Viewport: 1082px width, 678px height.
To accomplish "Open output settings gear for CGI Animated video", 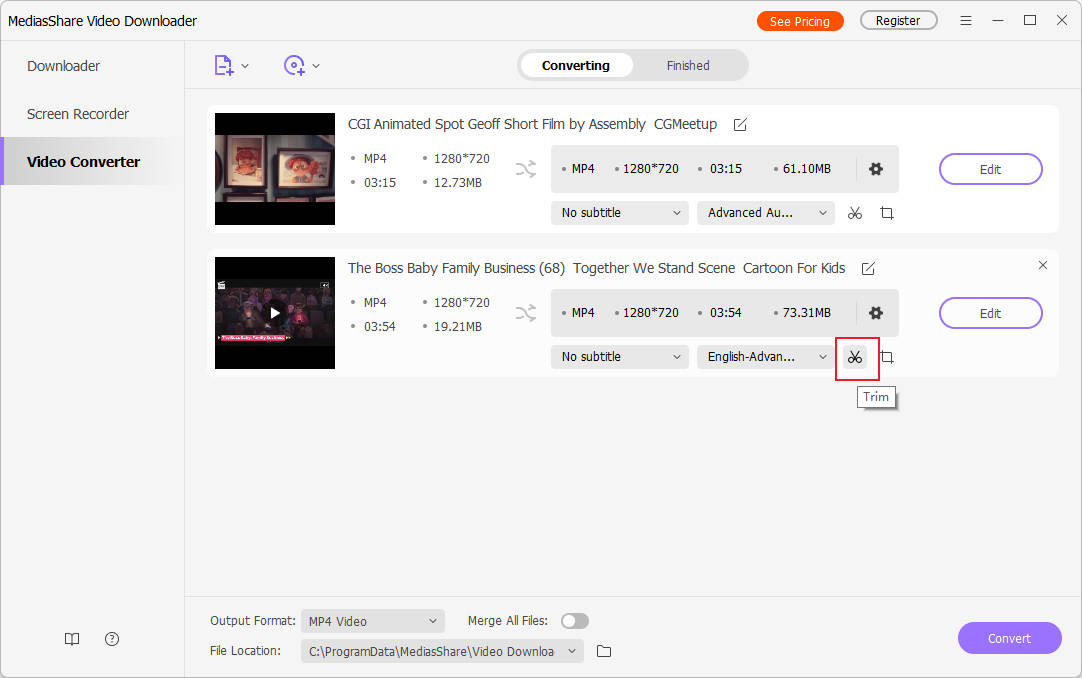I will tap(876, 169).
